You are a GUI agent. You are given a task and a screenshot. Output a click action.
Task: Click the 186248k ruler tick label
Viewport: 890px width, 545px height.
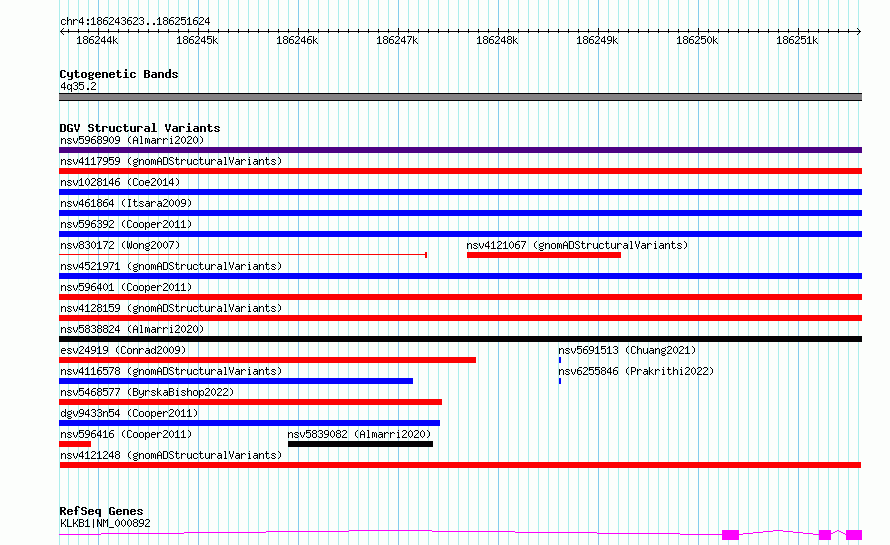click(x=497, y=40)
